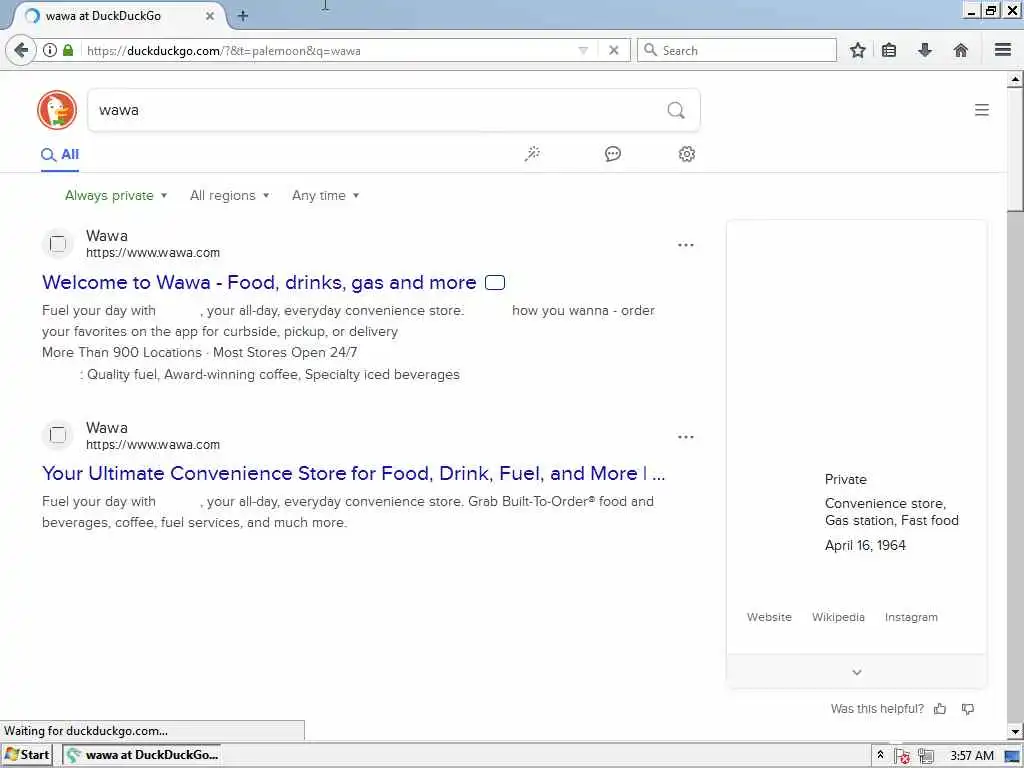This screenshot has width=1024, height=768.
Task: Open Your Ultimate Convenience Store result link
Action: pos(353,473)
